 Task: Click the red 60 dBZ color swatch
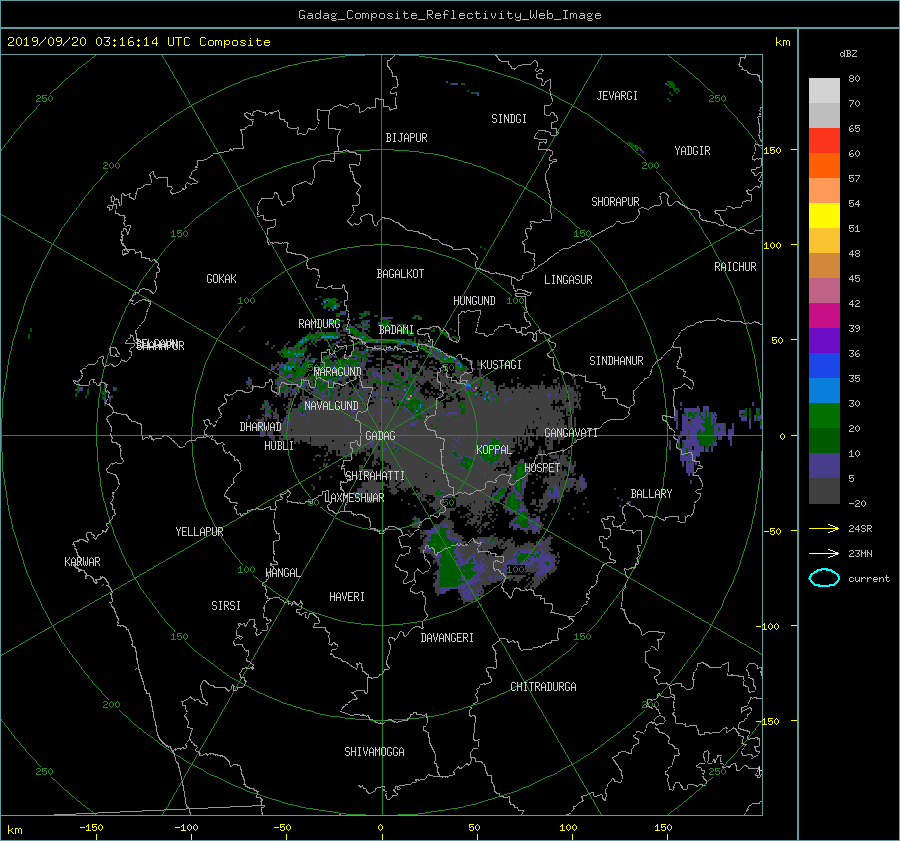pos(824,141)
